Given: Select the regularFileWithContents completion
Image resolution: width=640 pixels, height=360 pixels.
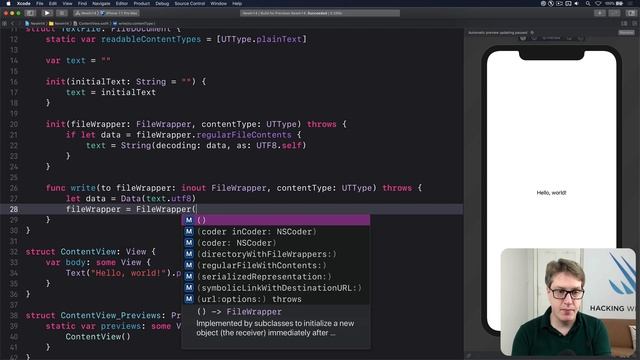Looking at the screenshot, I should point(276,265).
